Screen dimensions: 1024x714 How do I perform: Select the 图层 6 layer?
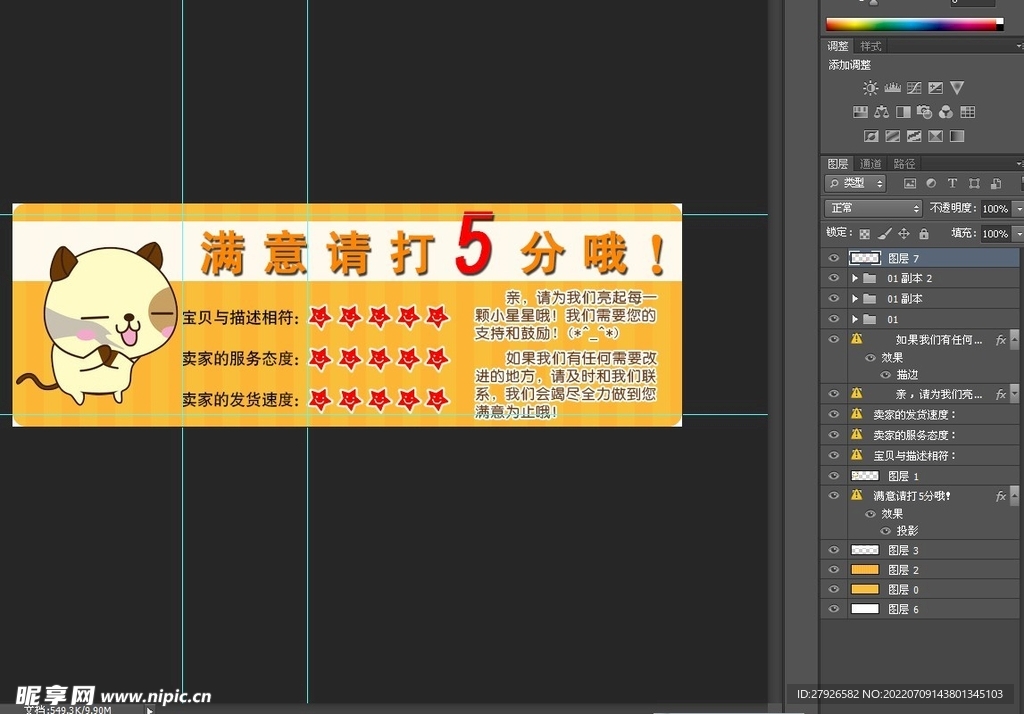point(920,609)
